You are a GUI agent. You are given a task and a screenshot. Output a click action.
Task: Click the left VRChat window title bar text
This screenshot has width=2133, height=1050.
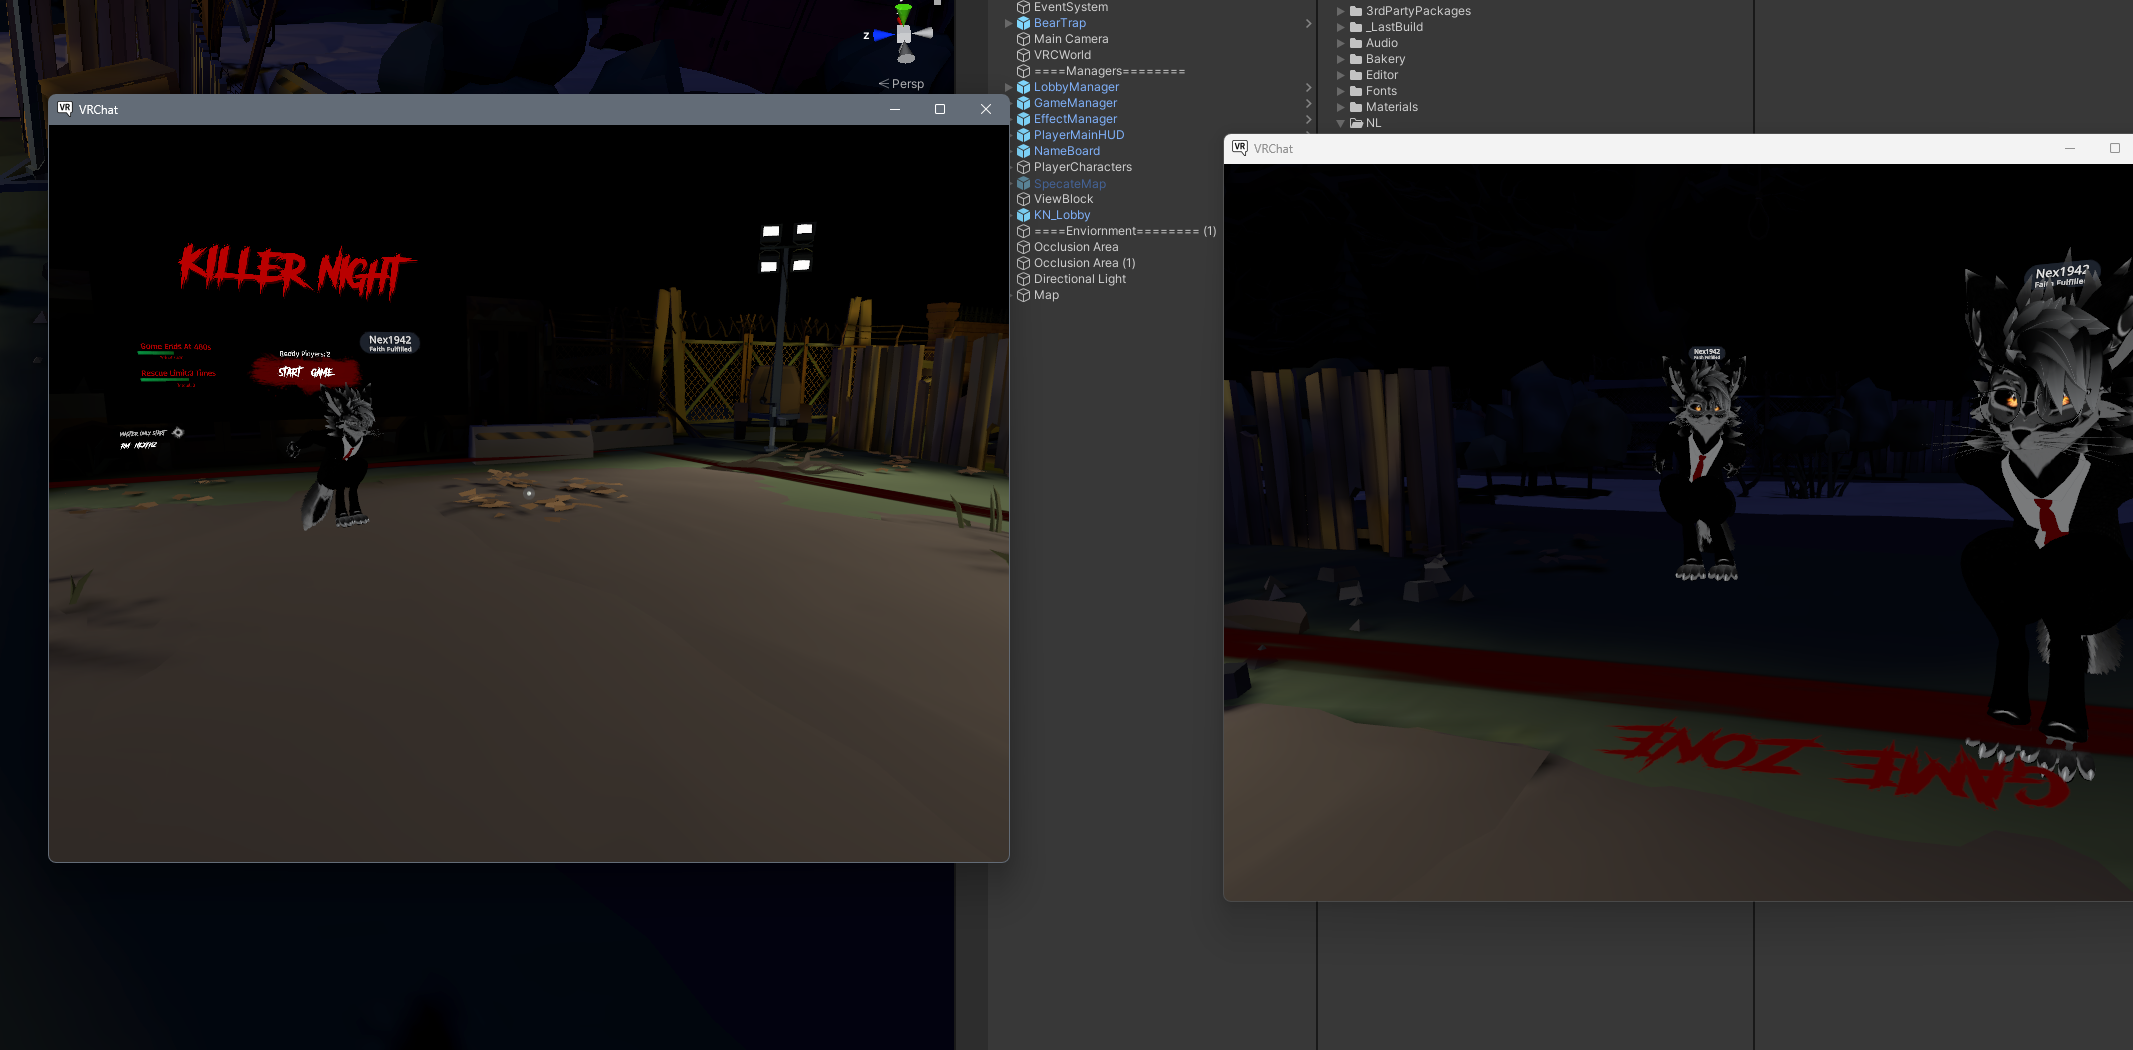click(98, 110)
